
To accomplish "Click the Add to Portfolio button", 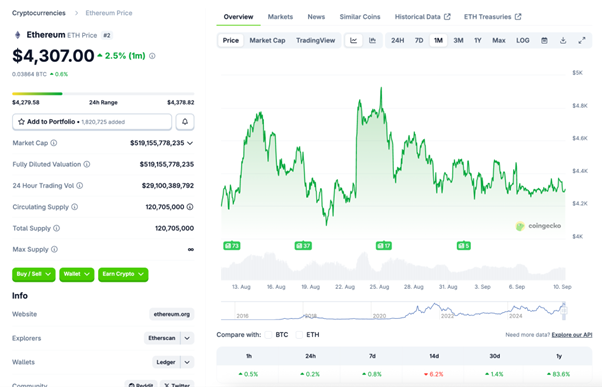I will click(92, 122).
